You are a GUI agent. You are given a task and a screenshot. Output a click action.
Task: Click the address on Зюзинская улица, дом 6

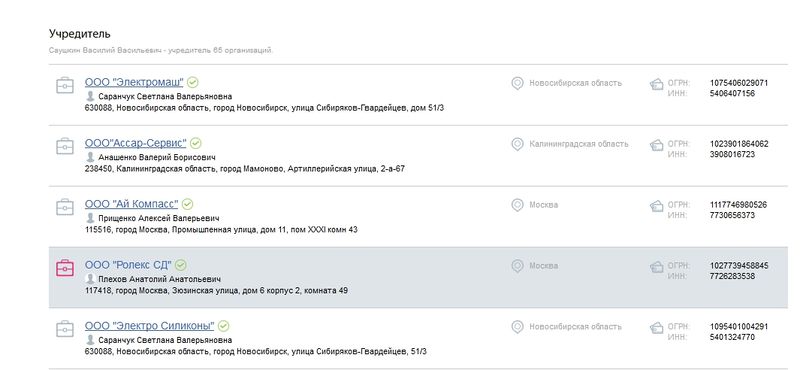pyautogui.click(x=216, y=290)
